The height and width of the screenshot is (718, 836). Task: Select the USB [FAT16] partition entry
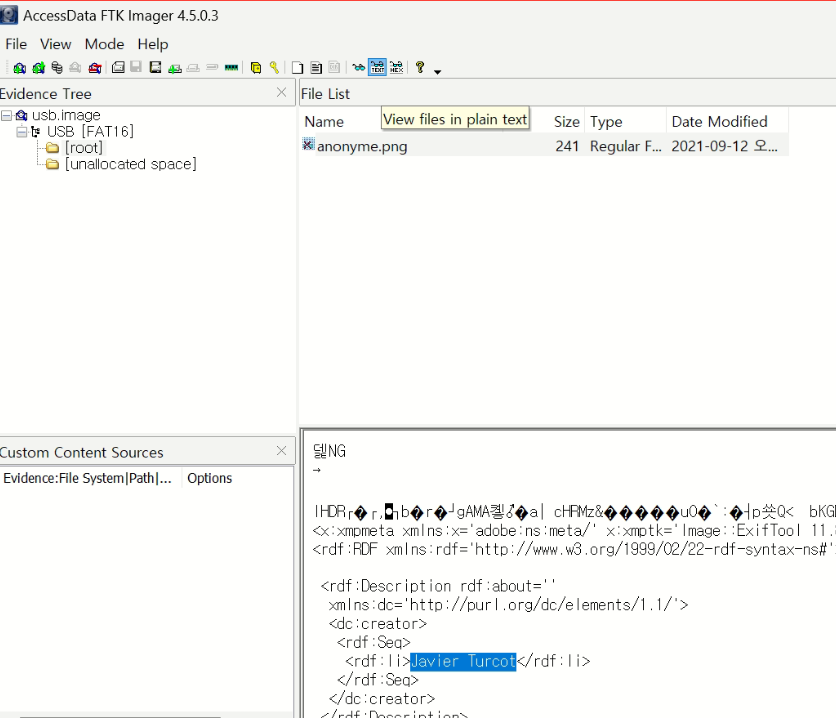(90, 131)
